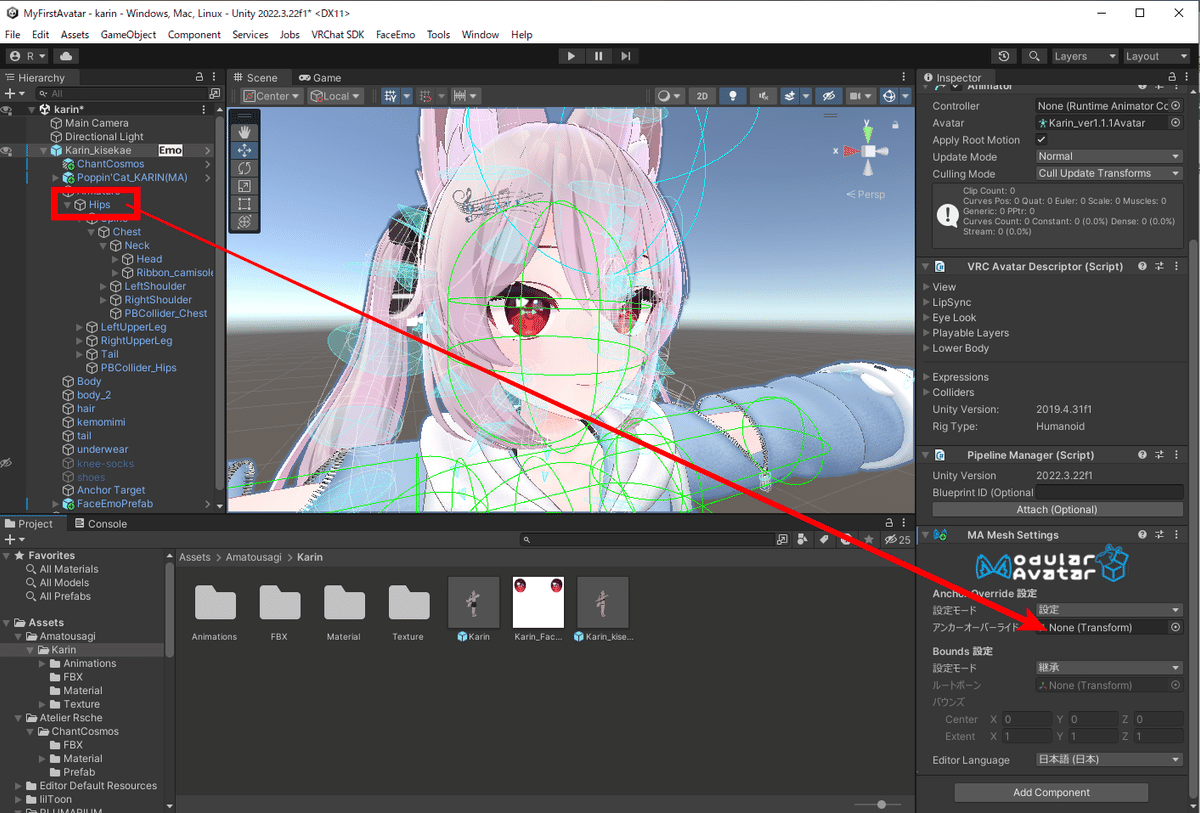This screenshot has width=1200, height=813.
Task: Open the FaceEmo menu
Action: coord(396,34)
